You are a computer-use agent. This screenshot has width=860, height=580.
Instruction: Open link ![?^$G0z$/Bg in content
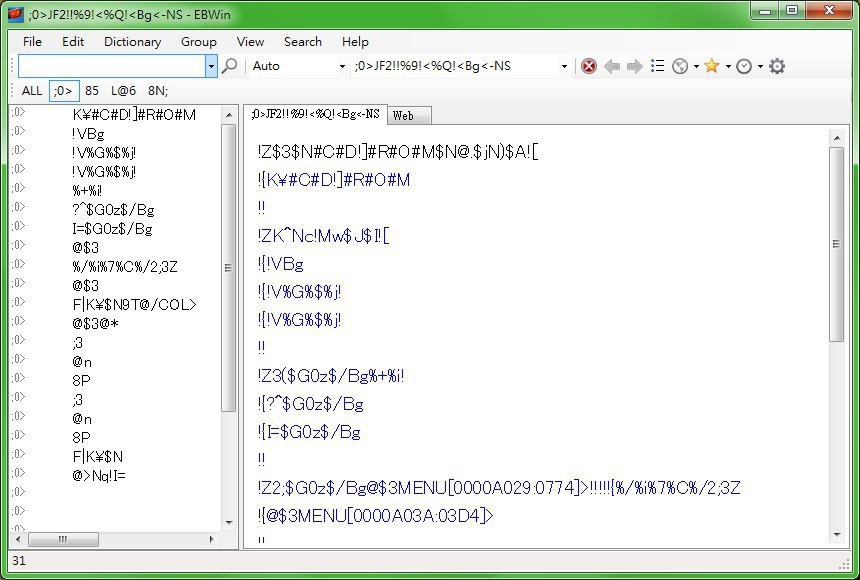click(x=310, y=404)
